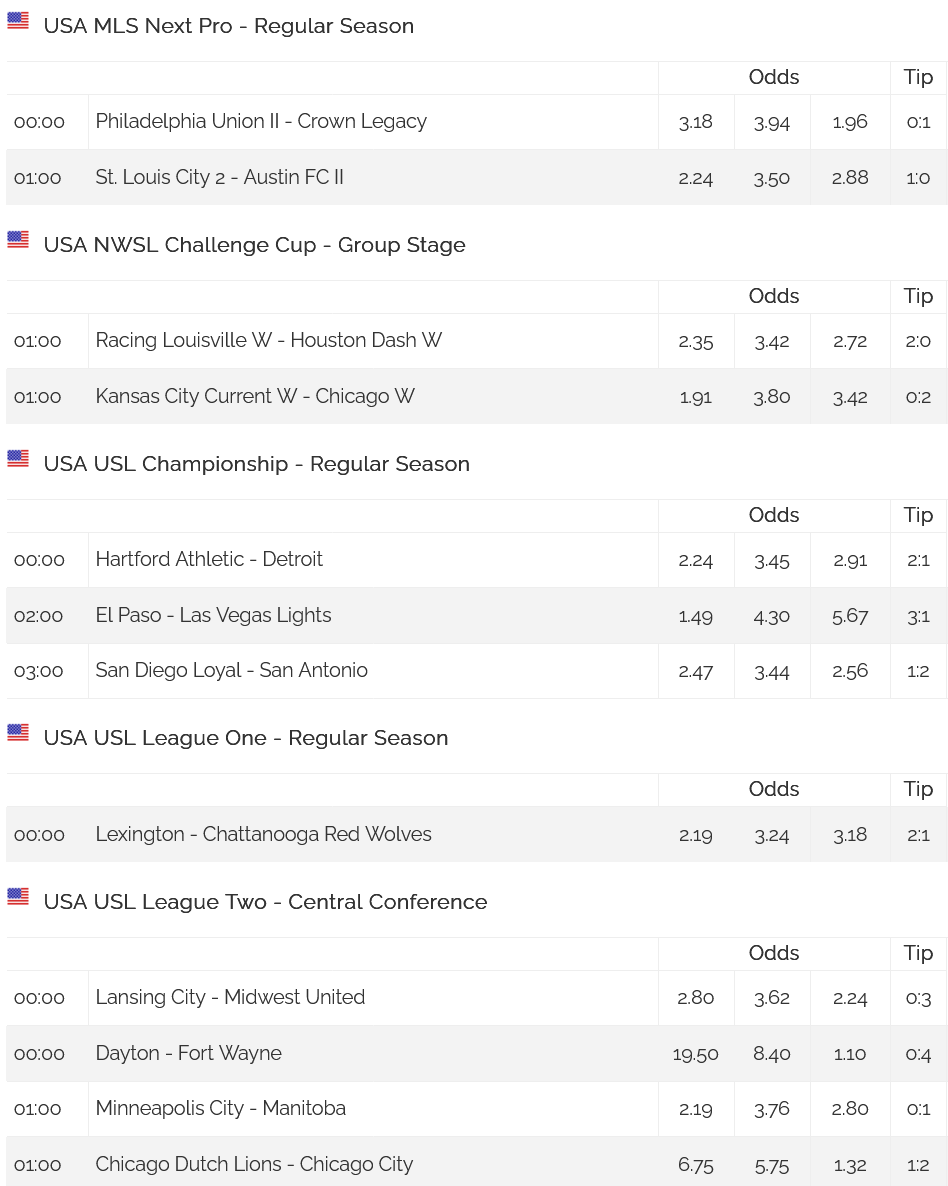The width and height of the screenshot is (948, 1186).
Task: Open USA NWSL Challenge Cup Group Stage heading
Action: [254, 245]
